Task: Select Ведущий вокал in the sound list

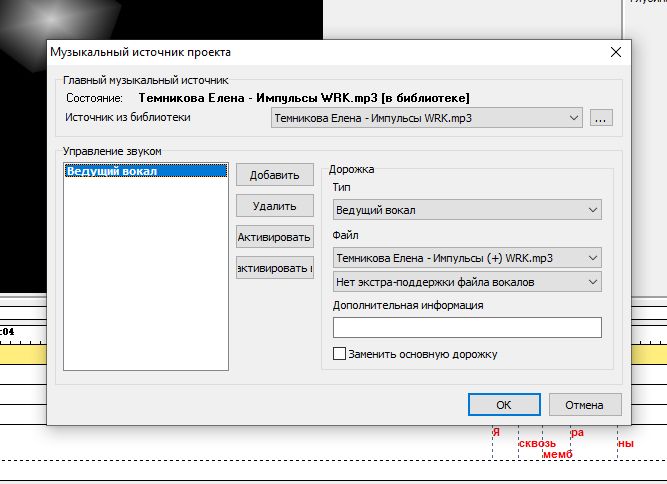Action: [146, 171]
